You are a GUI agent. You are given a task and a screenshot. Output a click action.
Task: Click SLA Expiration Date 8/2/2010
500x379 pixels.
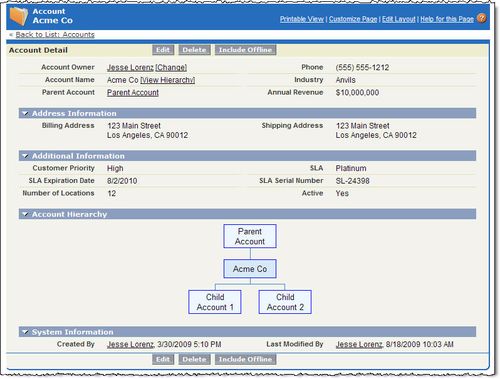coord(122,181)
